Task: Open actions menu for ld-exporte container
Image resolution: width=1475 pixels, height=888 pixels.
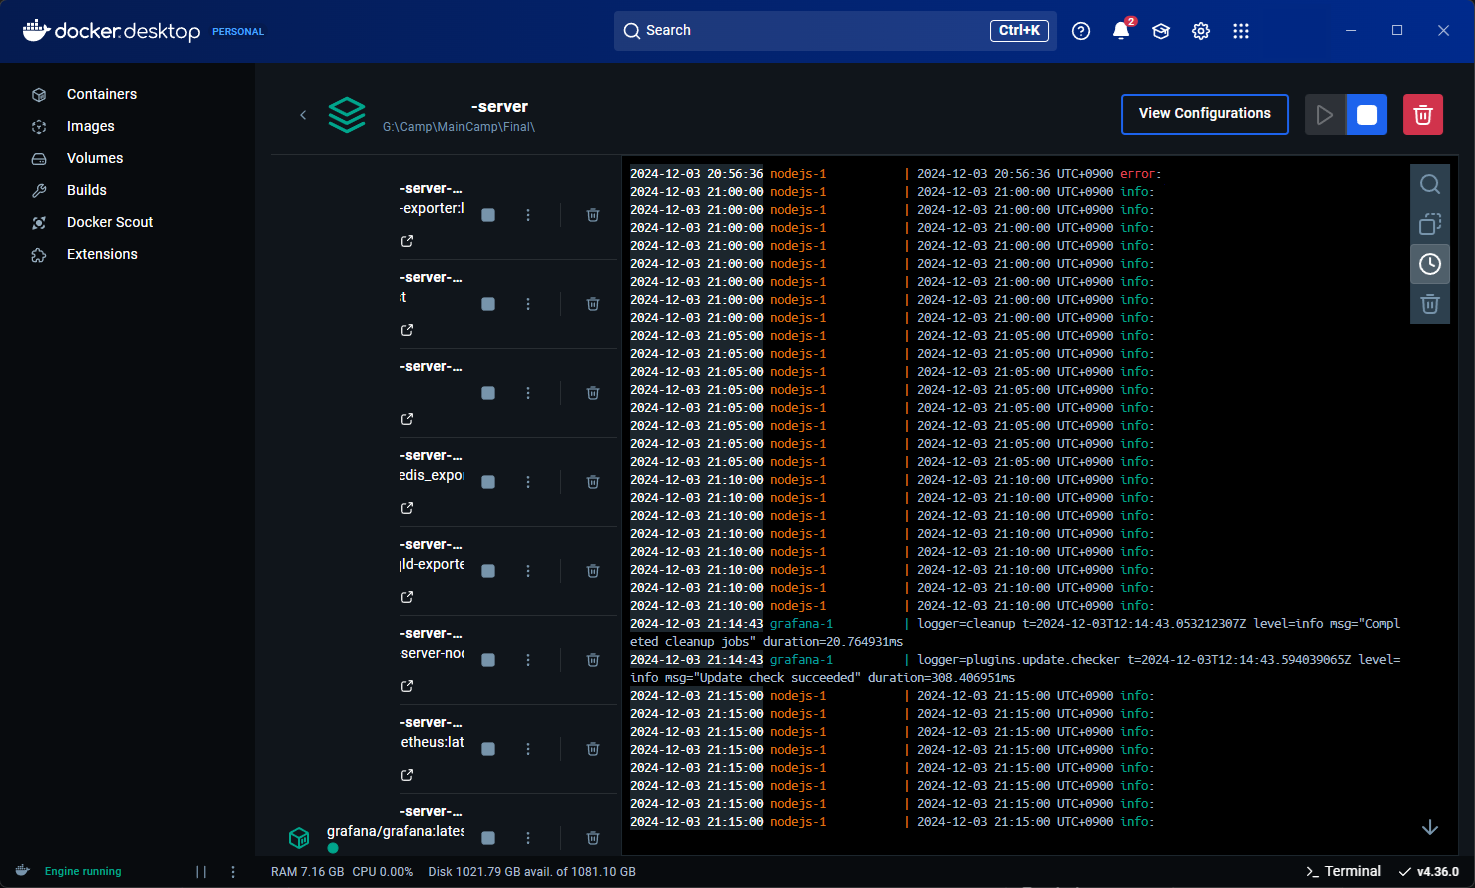Action: tap(528, 571)
